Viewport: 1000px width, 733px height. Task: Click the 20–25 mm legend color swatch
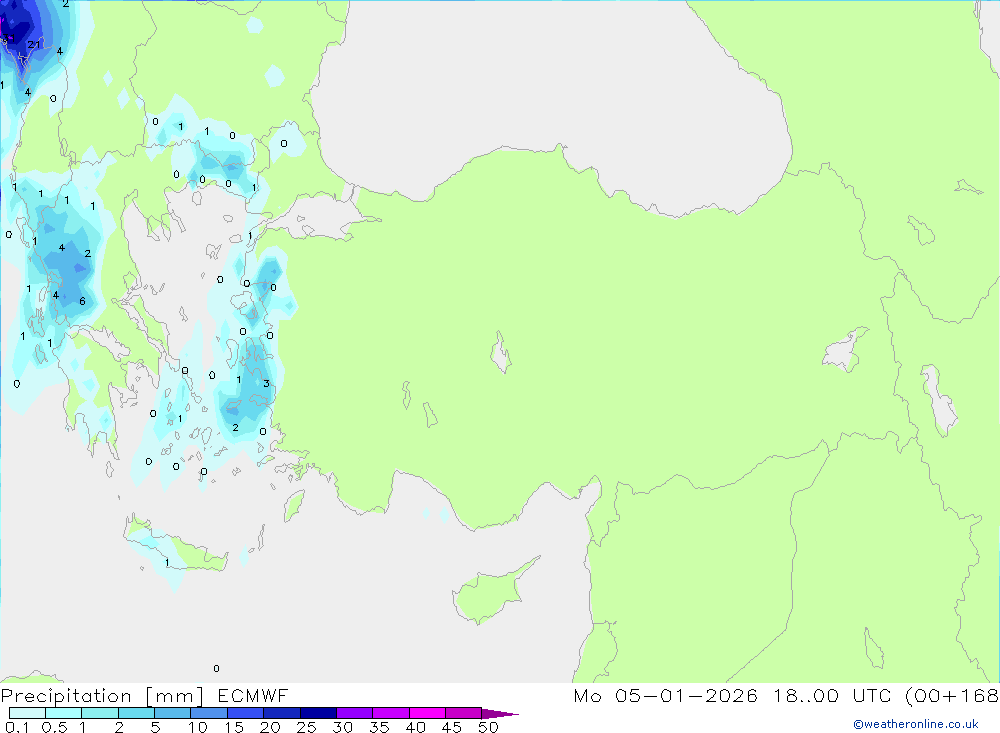tap(281, 713)
